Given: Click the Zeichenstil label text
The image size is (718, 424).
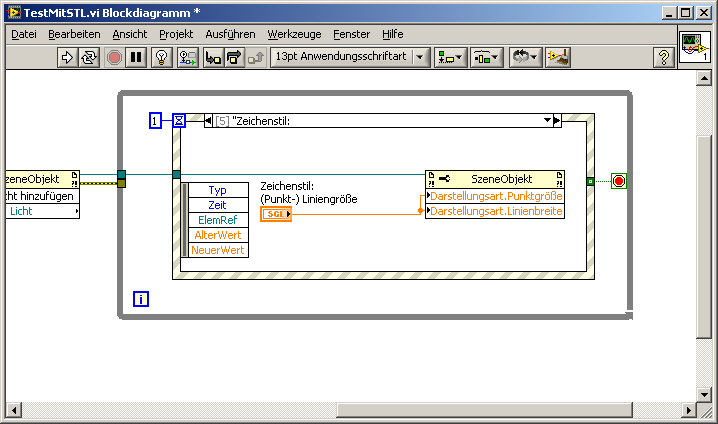Looking at the screenshot, I should [x=309, y=193].
